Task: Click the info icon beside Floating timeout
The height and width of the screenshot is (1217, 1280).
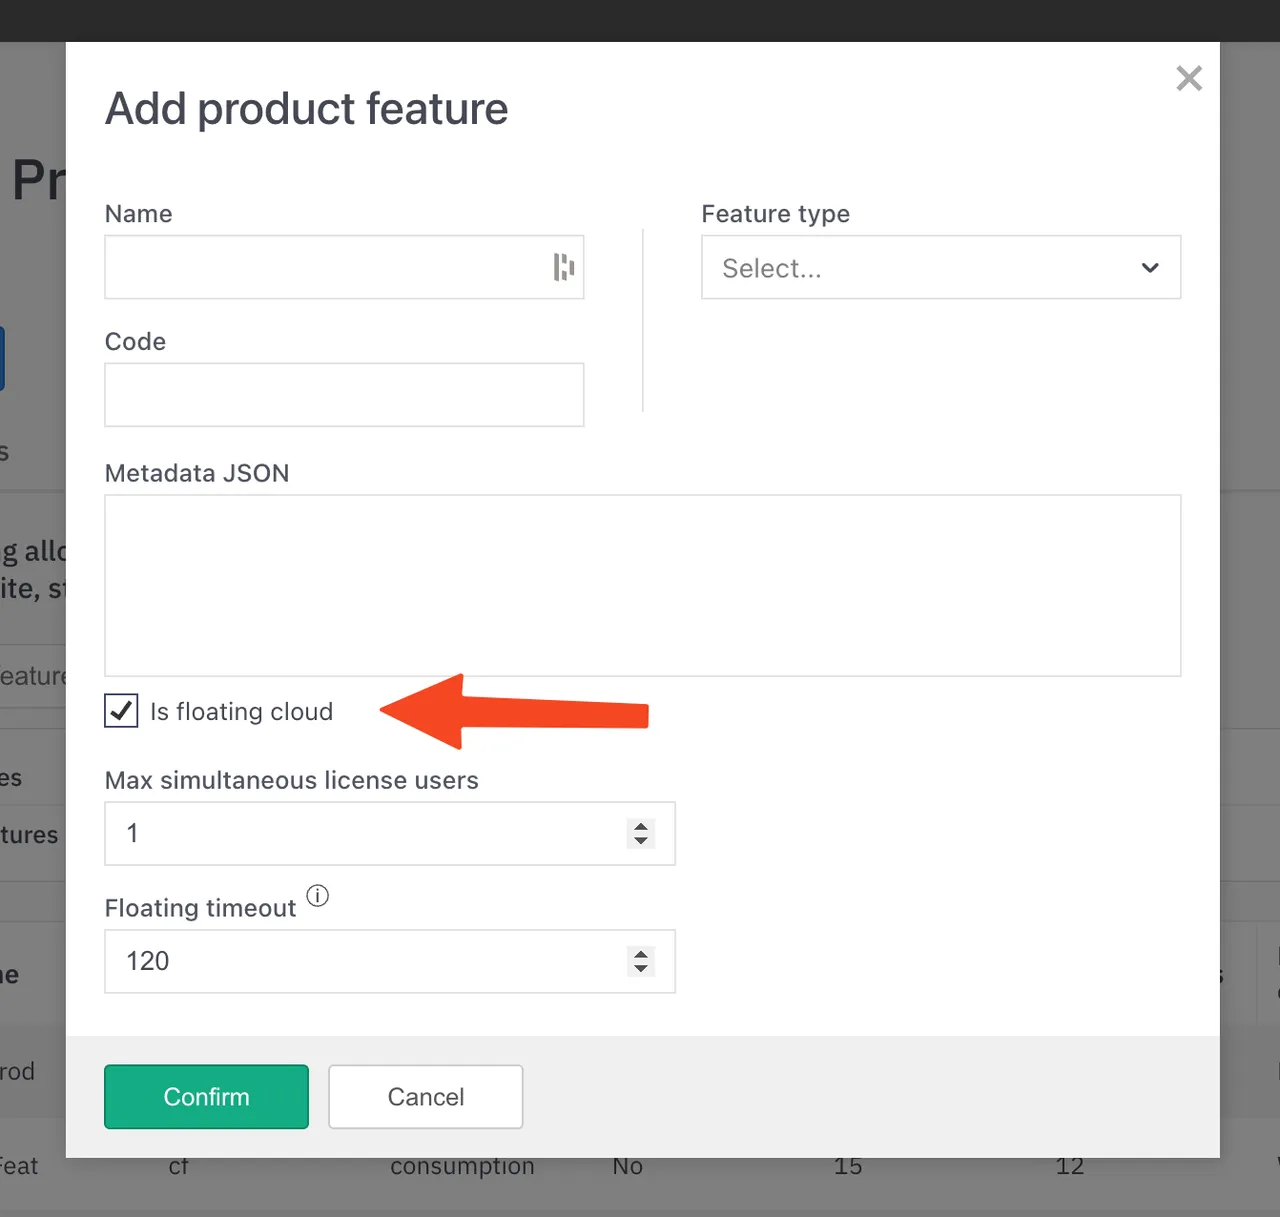Action: point(317,896)
